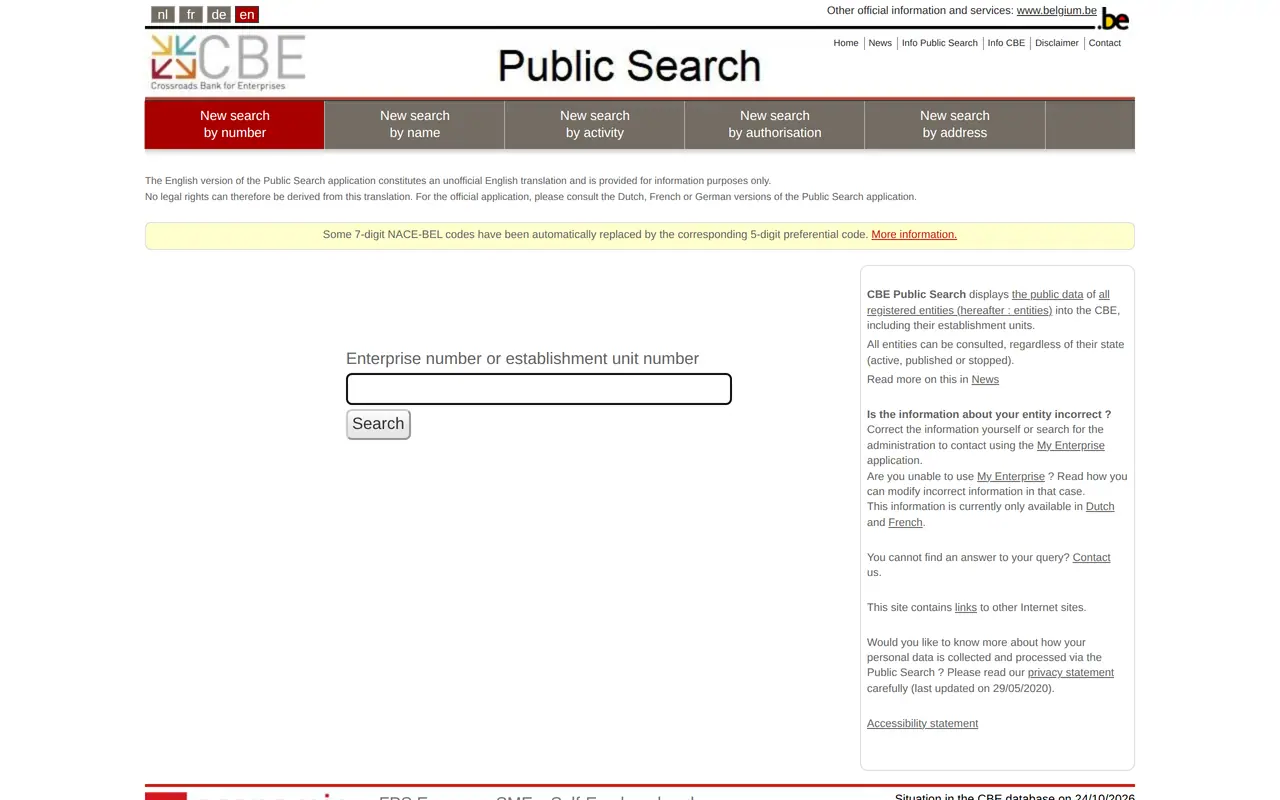This screenshot has height=800, width=1280.
Task: Open Disclaimer in top menu
Action: (x=1057, y=43)
